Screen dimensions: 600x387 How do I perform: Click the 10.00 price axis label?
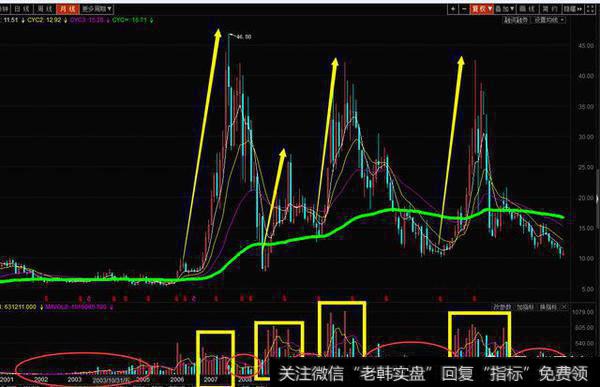586,259
